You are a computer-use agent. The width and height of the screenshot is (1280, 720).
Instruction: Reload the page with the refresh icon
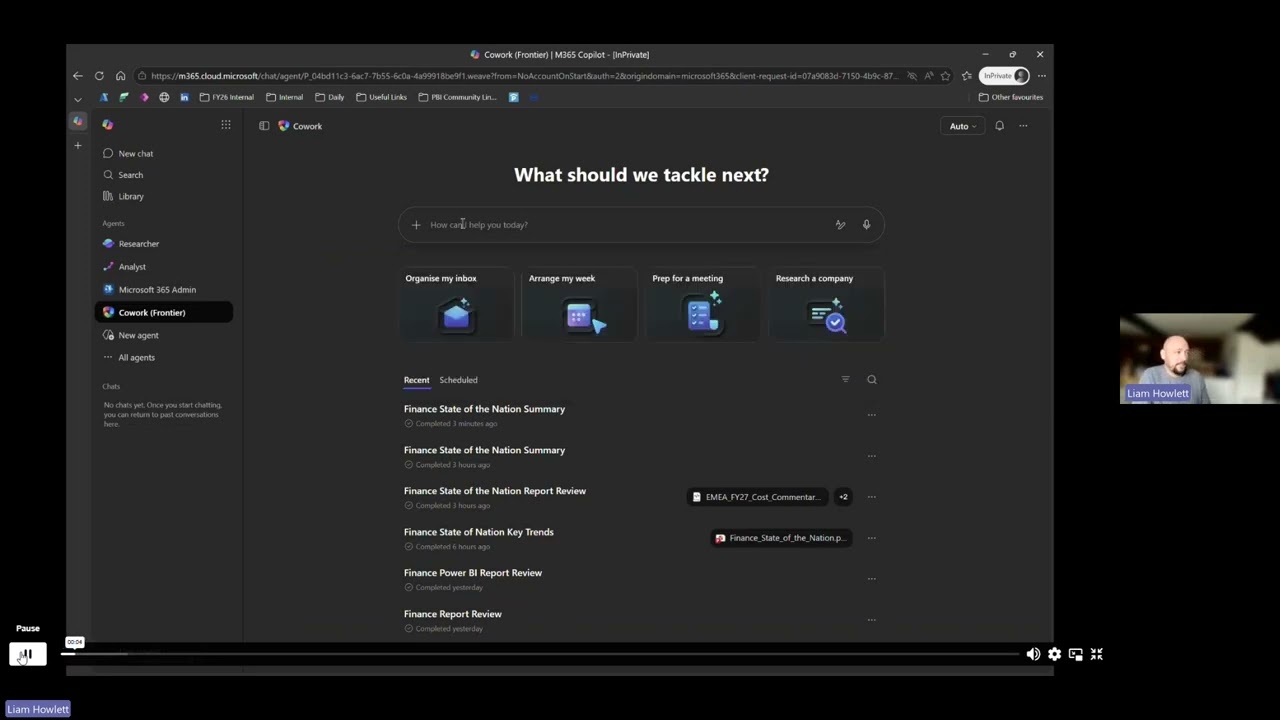pyautogui.click(x=99, y=76)
